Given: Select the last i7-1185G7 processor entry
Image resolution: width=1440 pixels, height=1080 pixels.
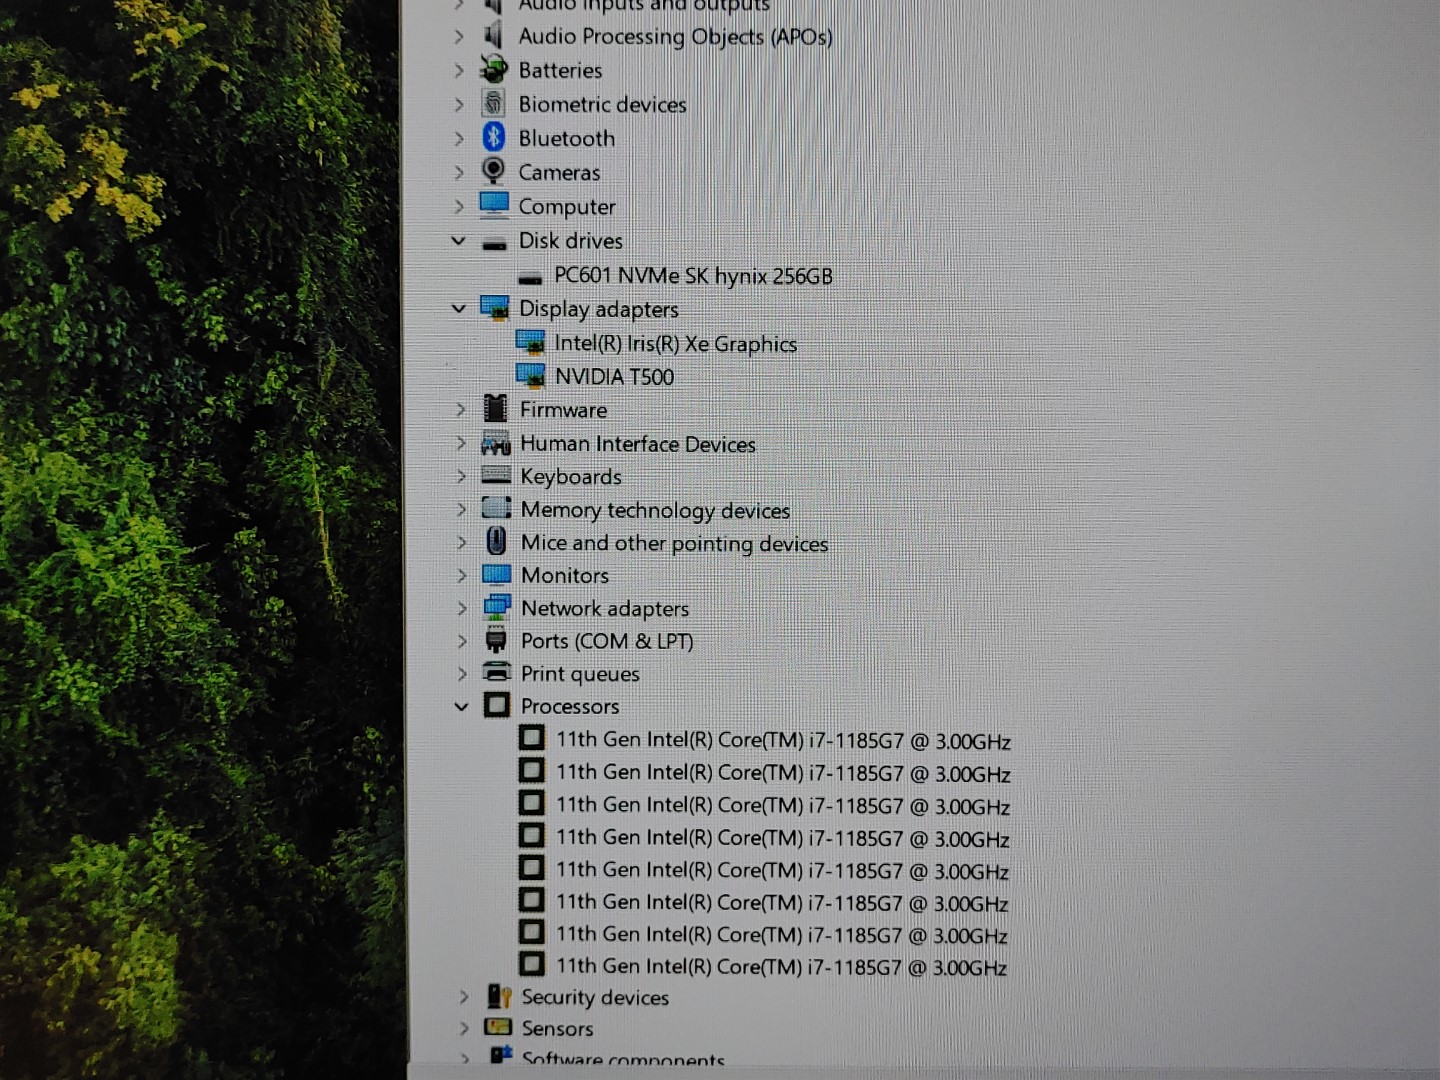Looking at the screenshot, I should coord(781,967).
